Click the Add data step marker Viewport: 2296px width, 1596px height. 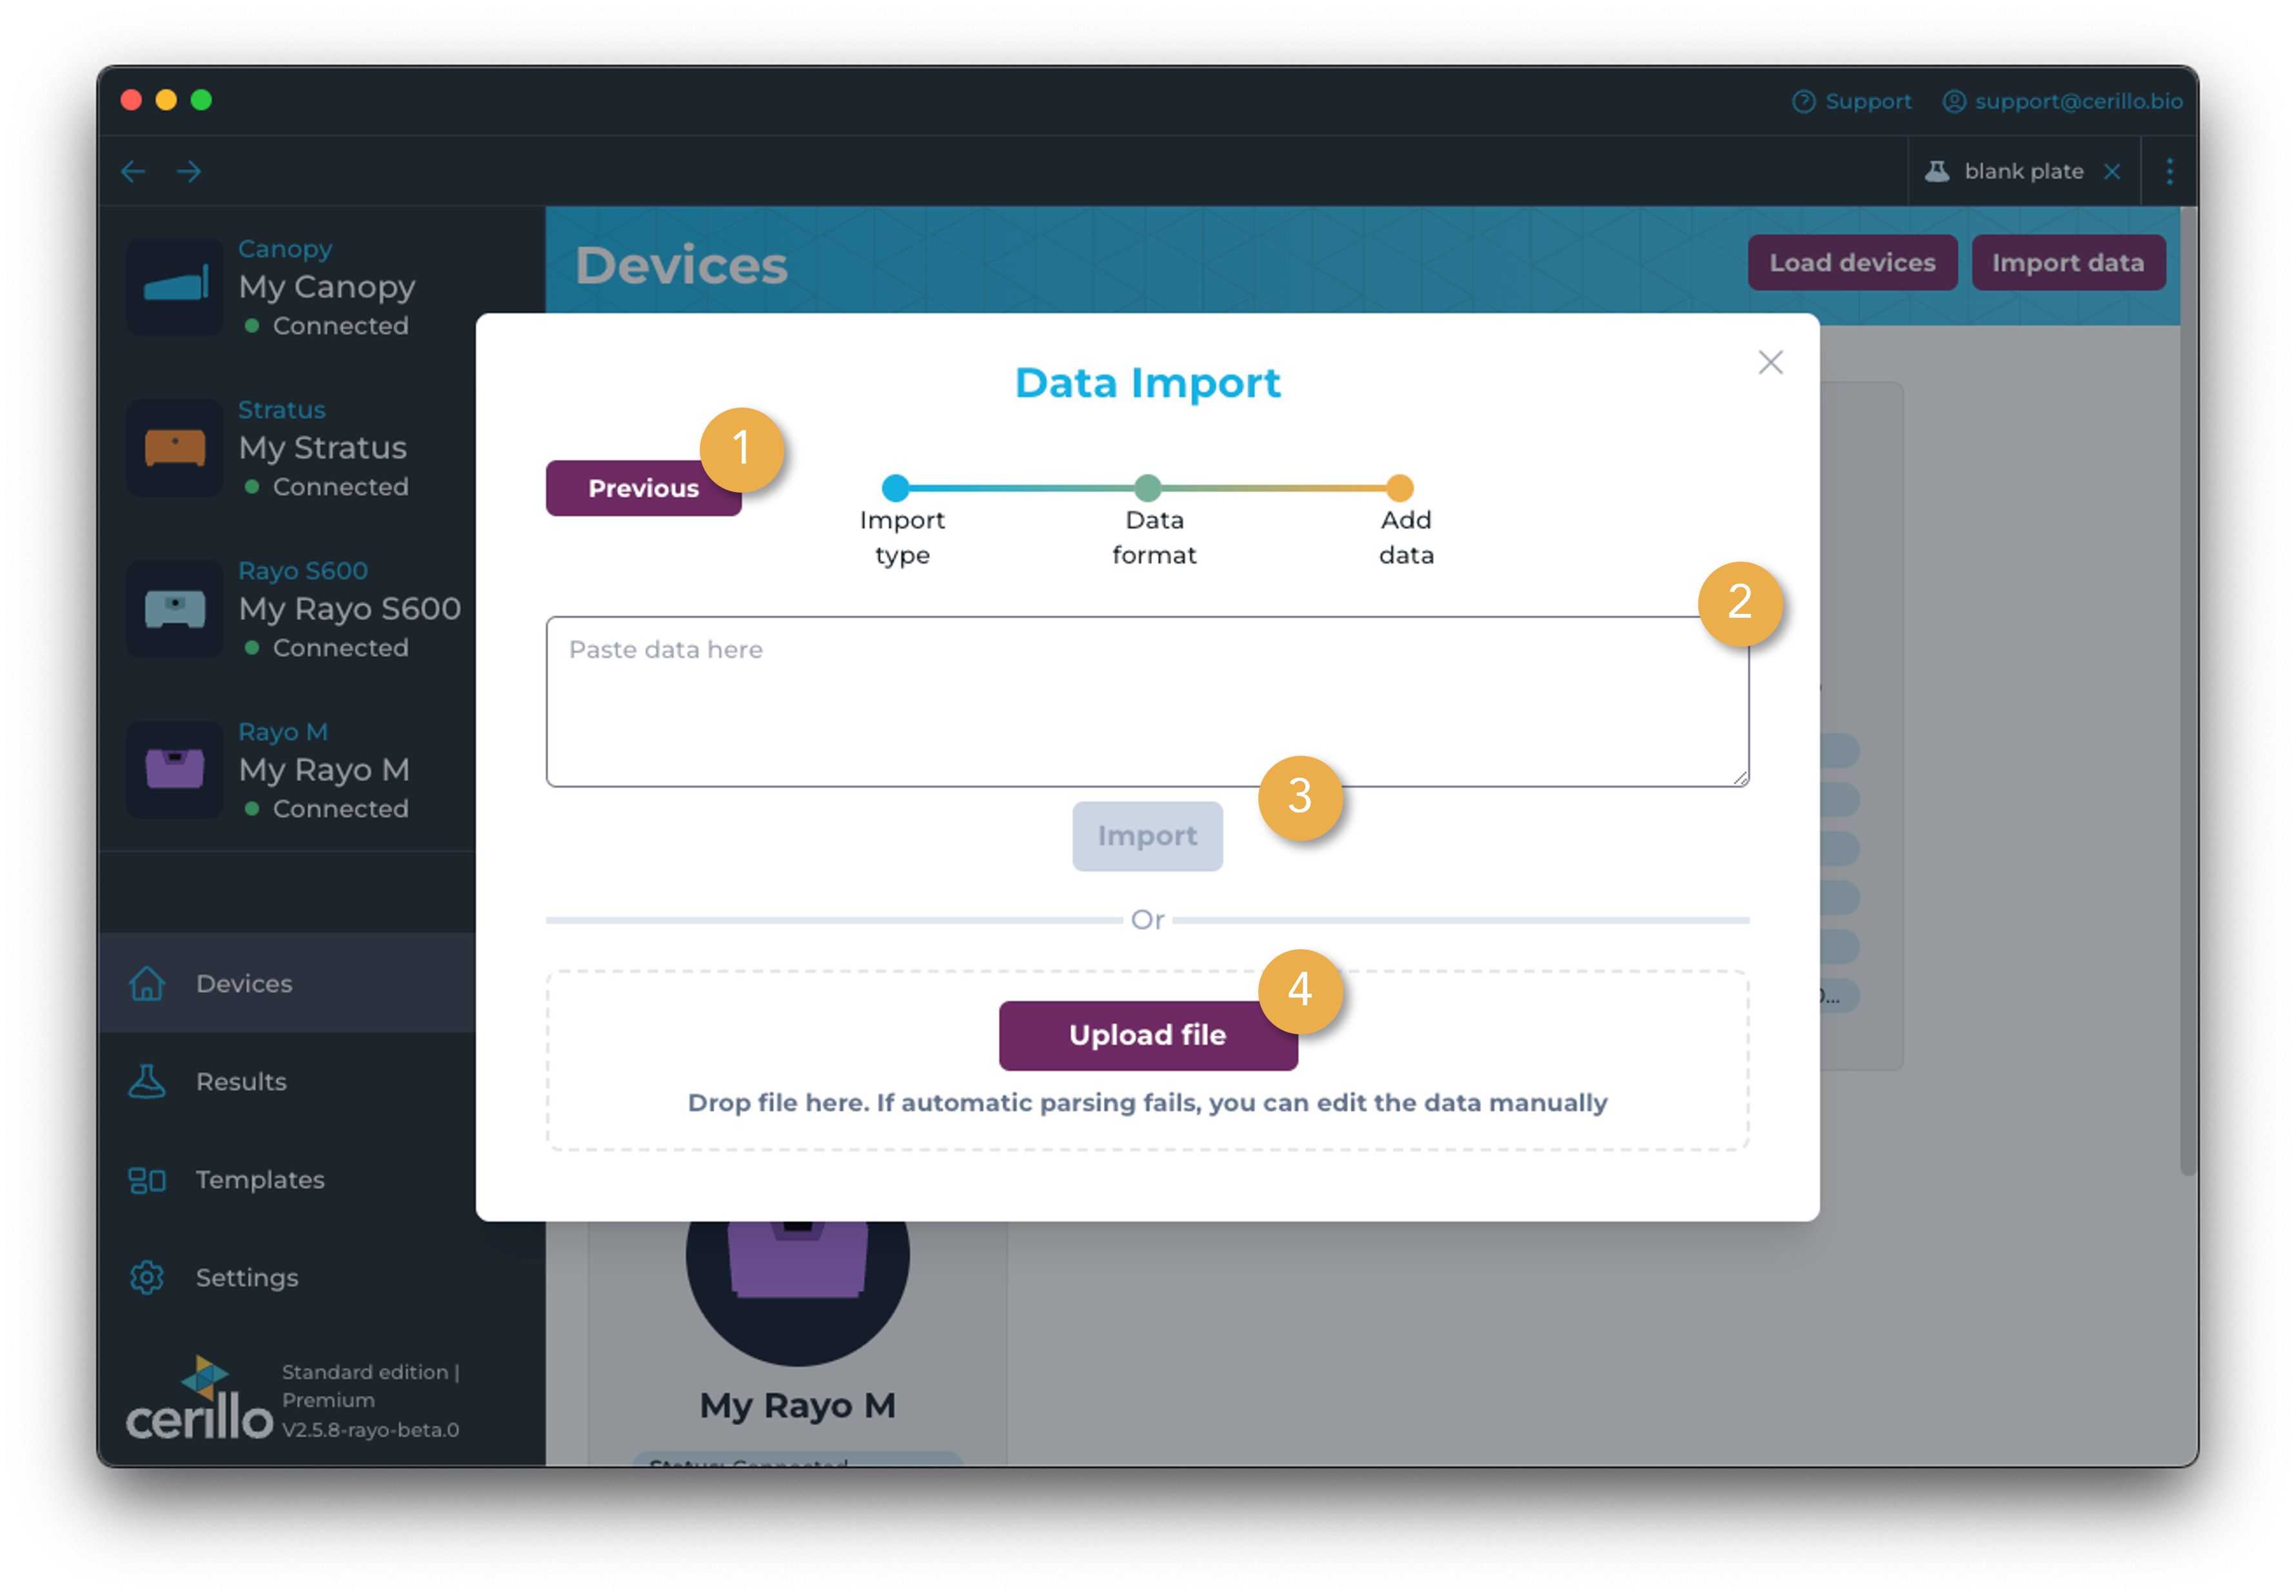pyautogui.click(x=1400, y=488)
